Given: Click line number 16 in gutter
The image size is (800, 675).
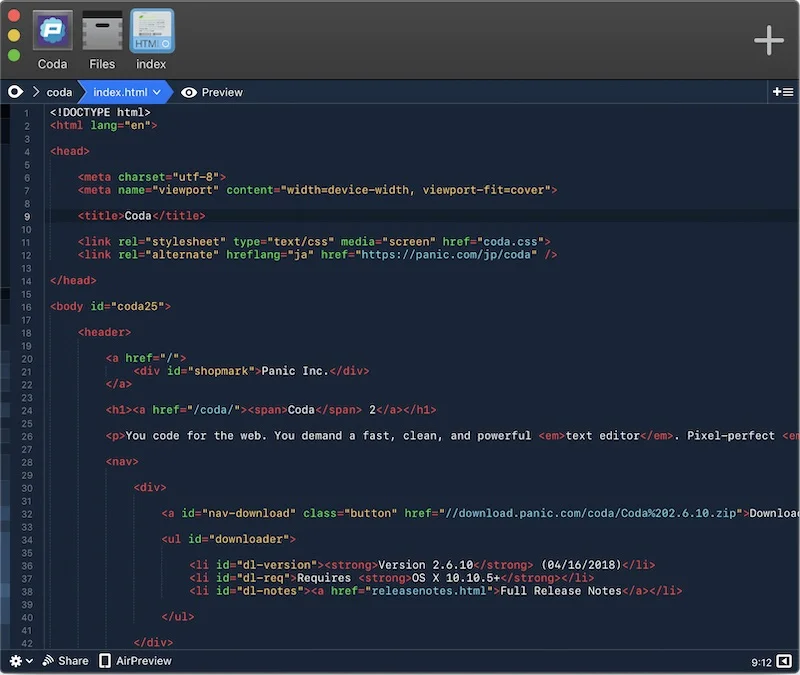Looking at the screenshot, I should (27, 307).
